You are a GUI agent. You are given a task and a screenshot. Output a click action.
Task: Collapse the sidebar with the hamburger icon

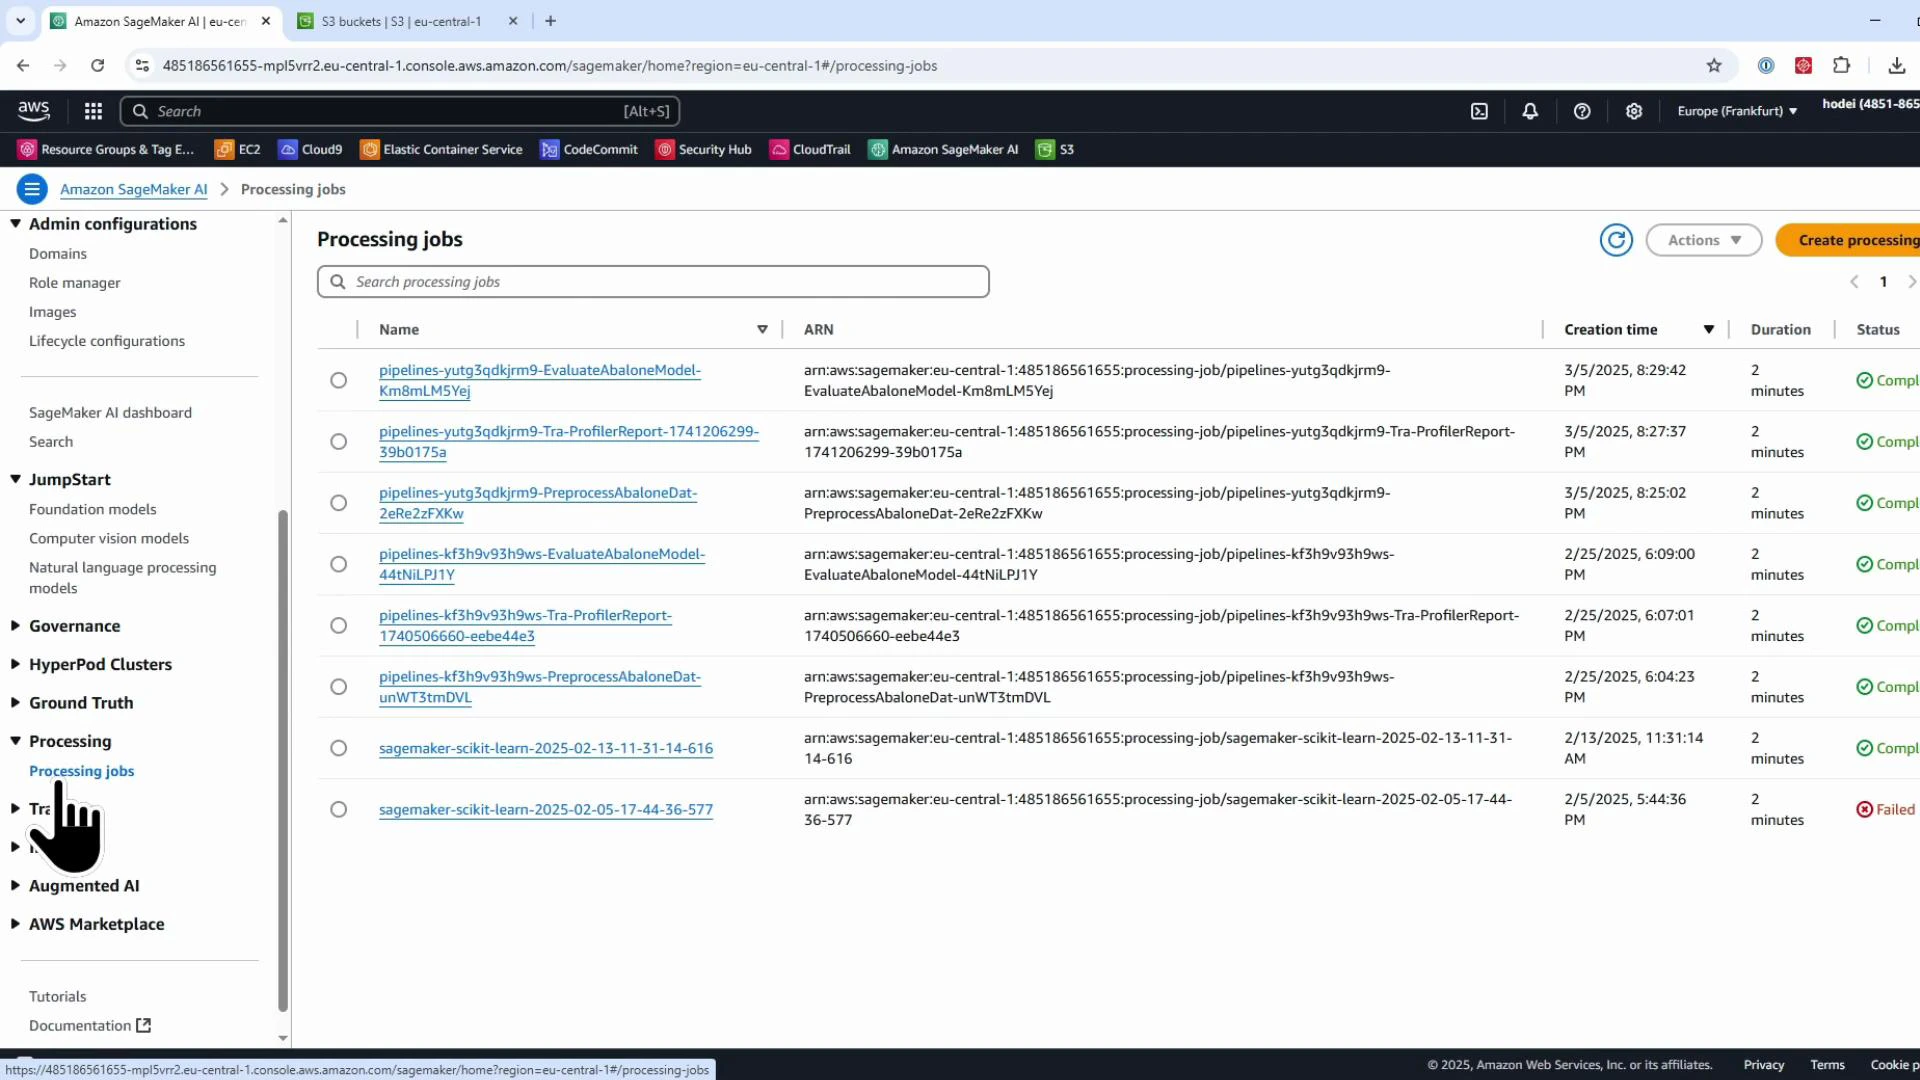32,189
